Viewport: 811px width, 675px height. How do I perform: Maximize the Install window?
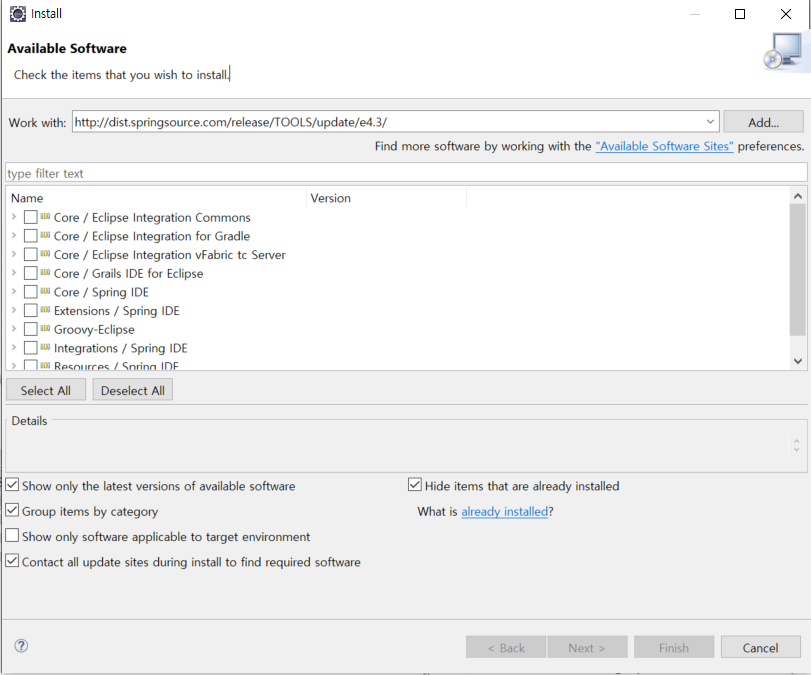740,14
